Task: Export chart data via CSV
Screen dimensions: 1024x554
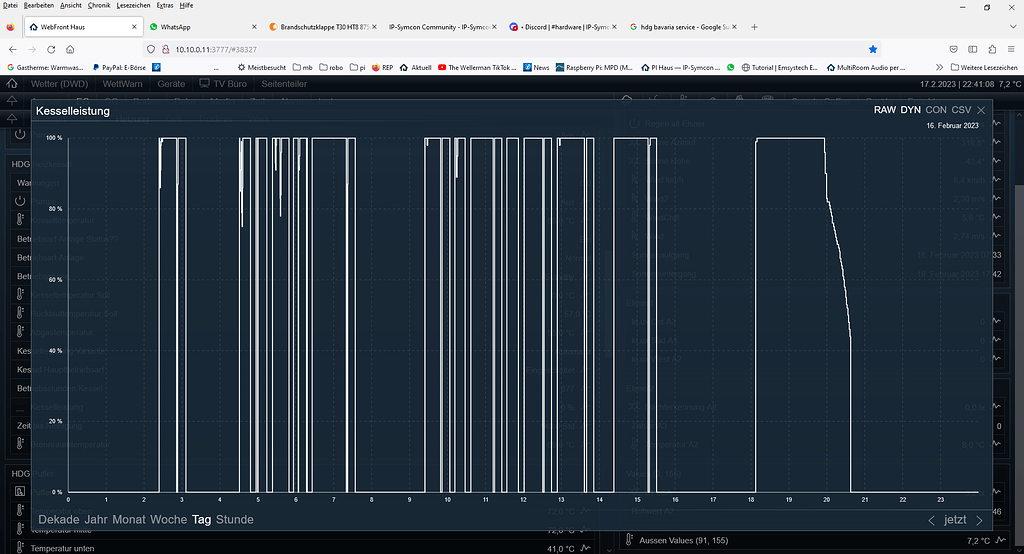Action: coord(961,110)
